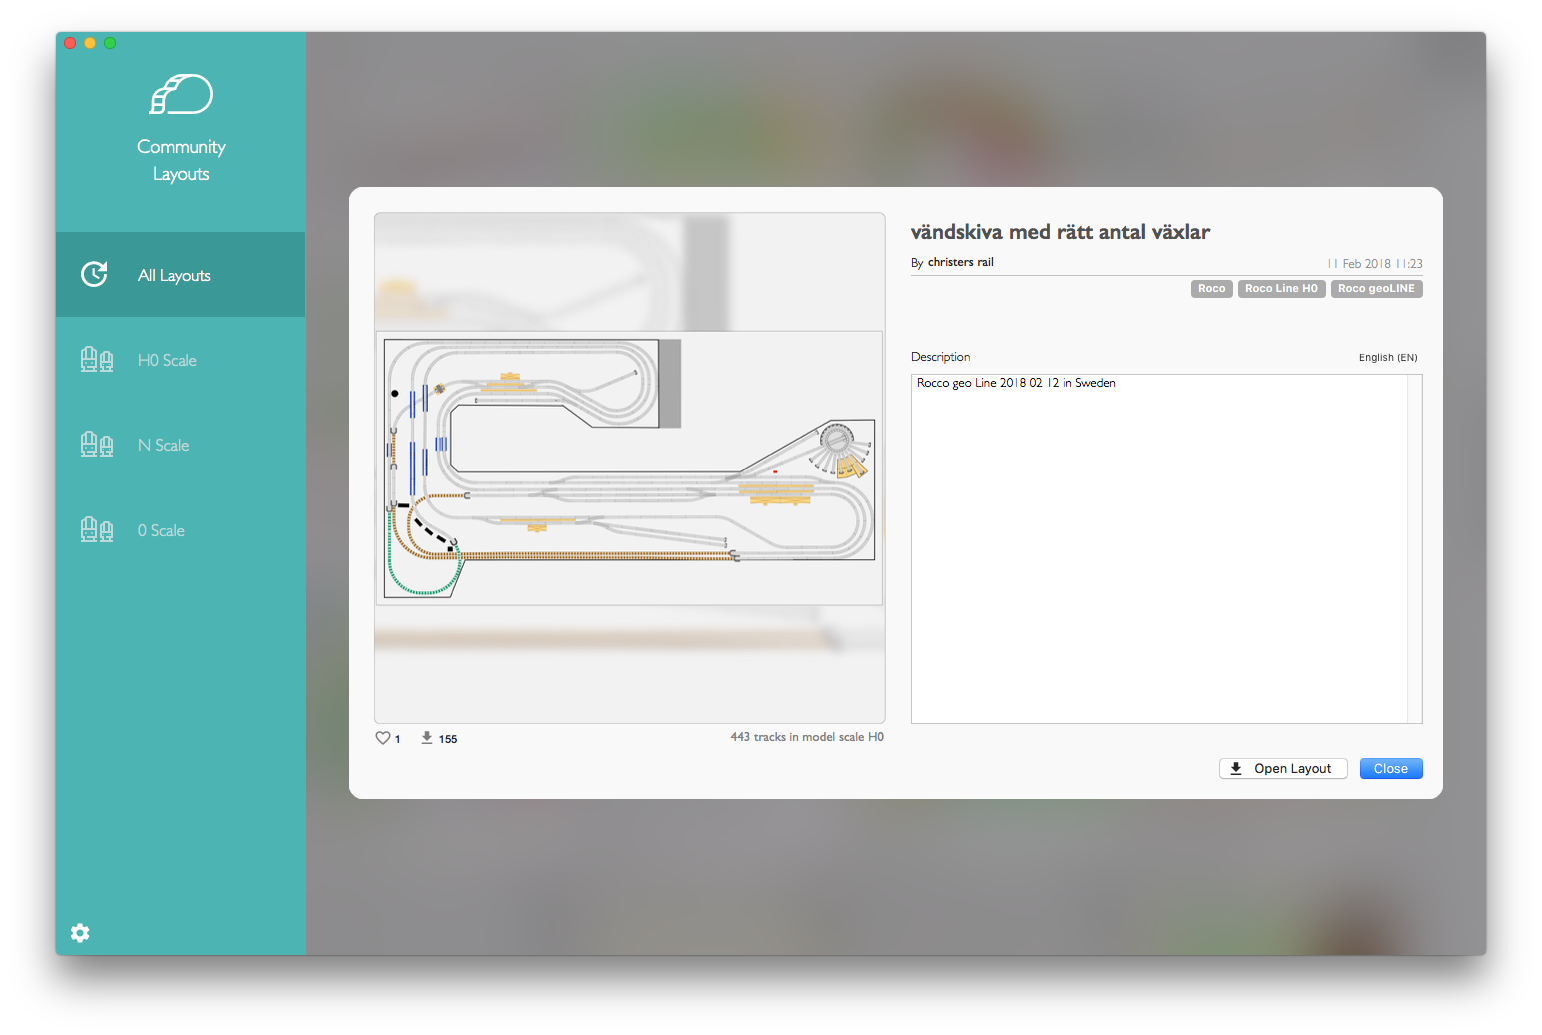Click the N Scale train icon

[97, 445]
